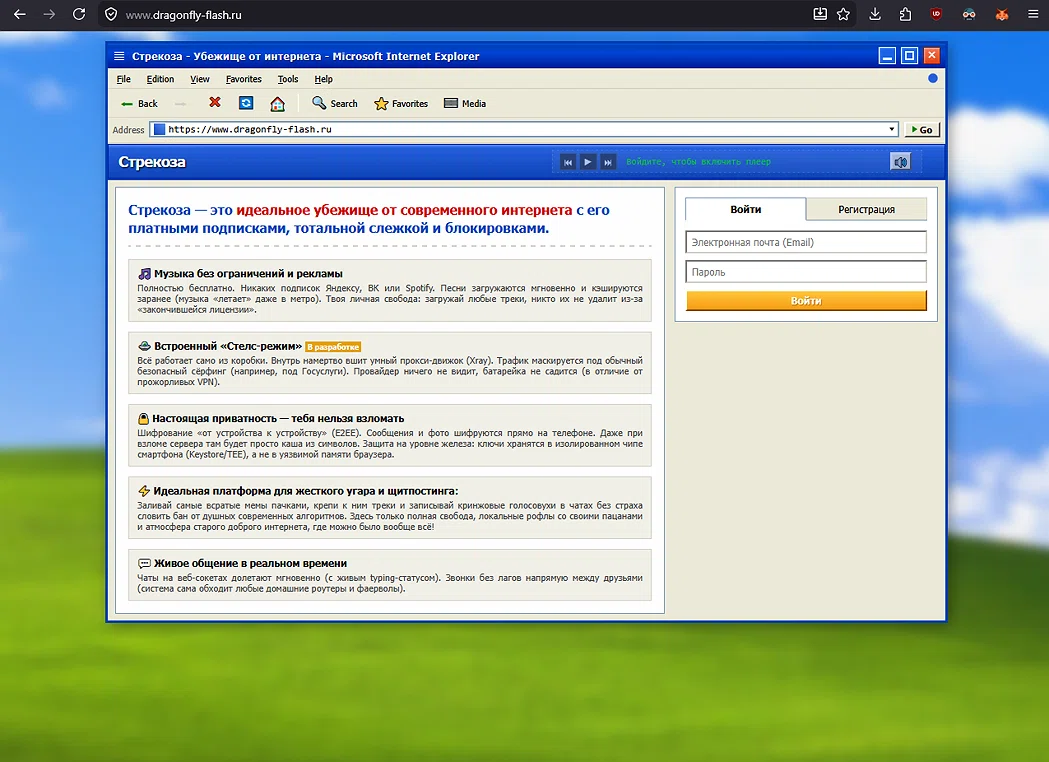Click the save-to-Pocket tray icon

[x=820, y=14]
